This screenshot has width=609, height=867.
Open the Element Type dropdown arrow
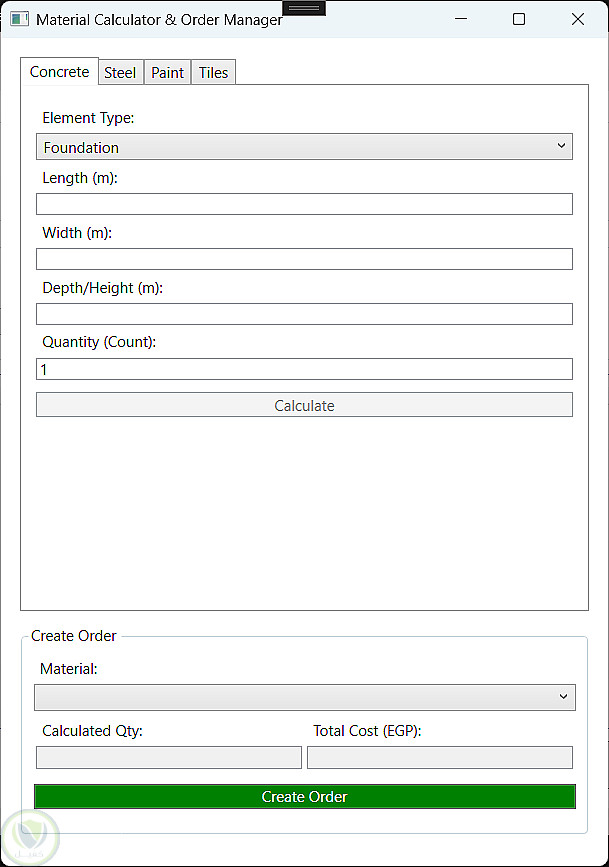[x=561, y=146]
